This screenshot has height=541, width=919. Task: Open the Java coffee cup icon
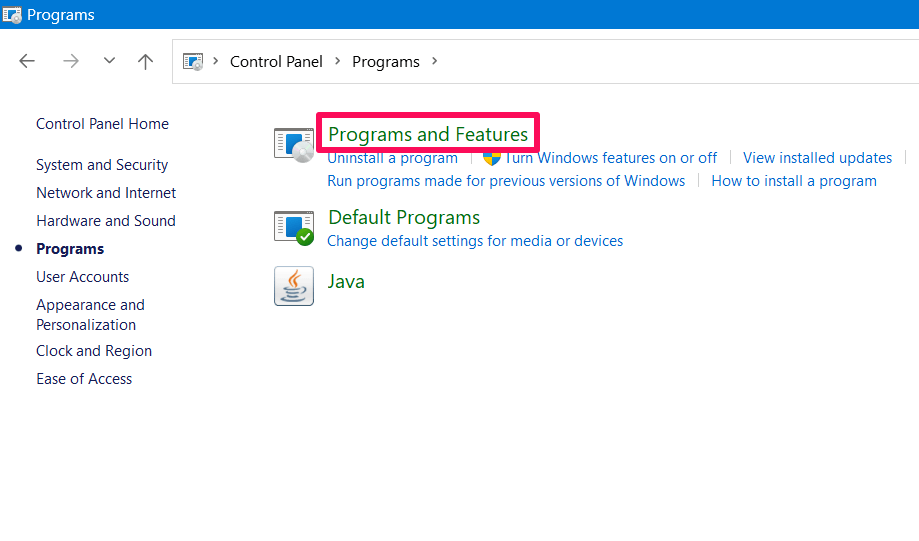point(294,286)
